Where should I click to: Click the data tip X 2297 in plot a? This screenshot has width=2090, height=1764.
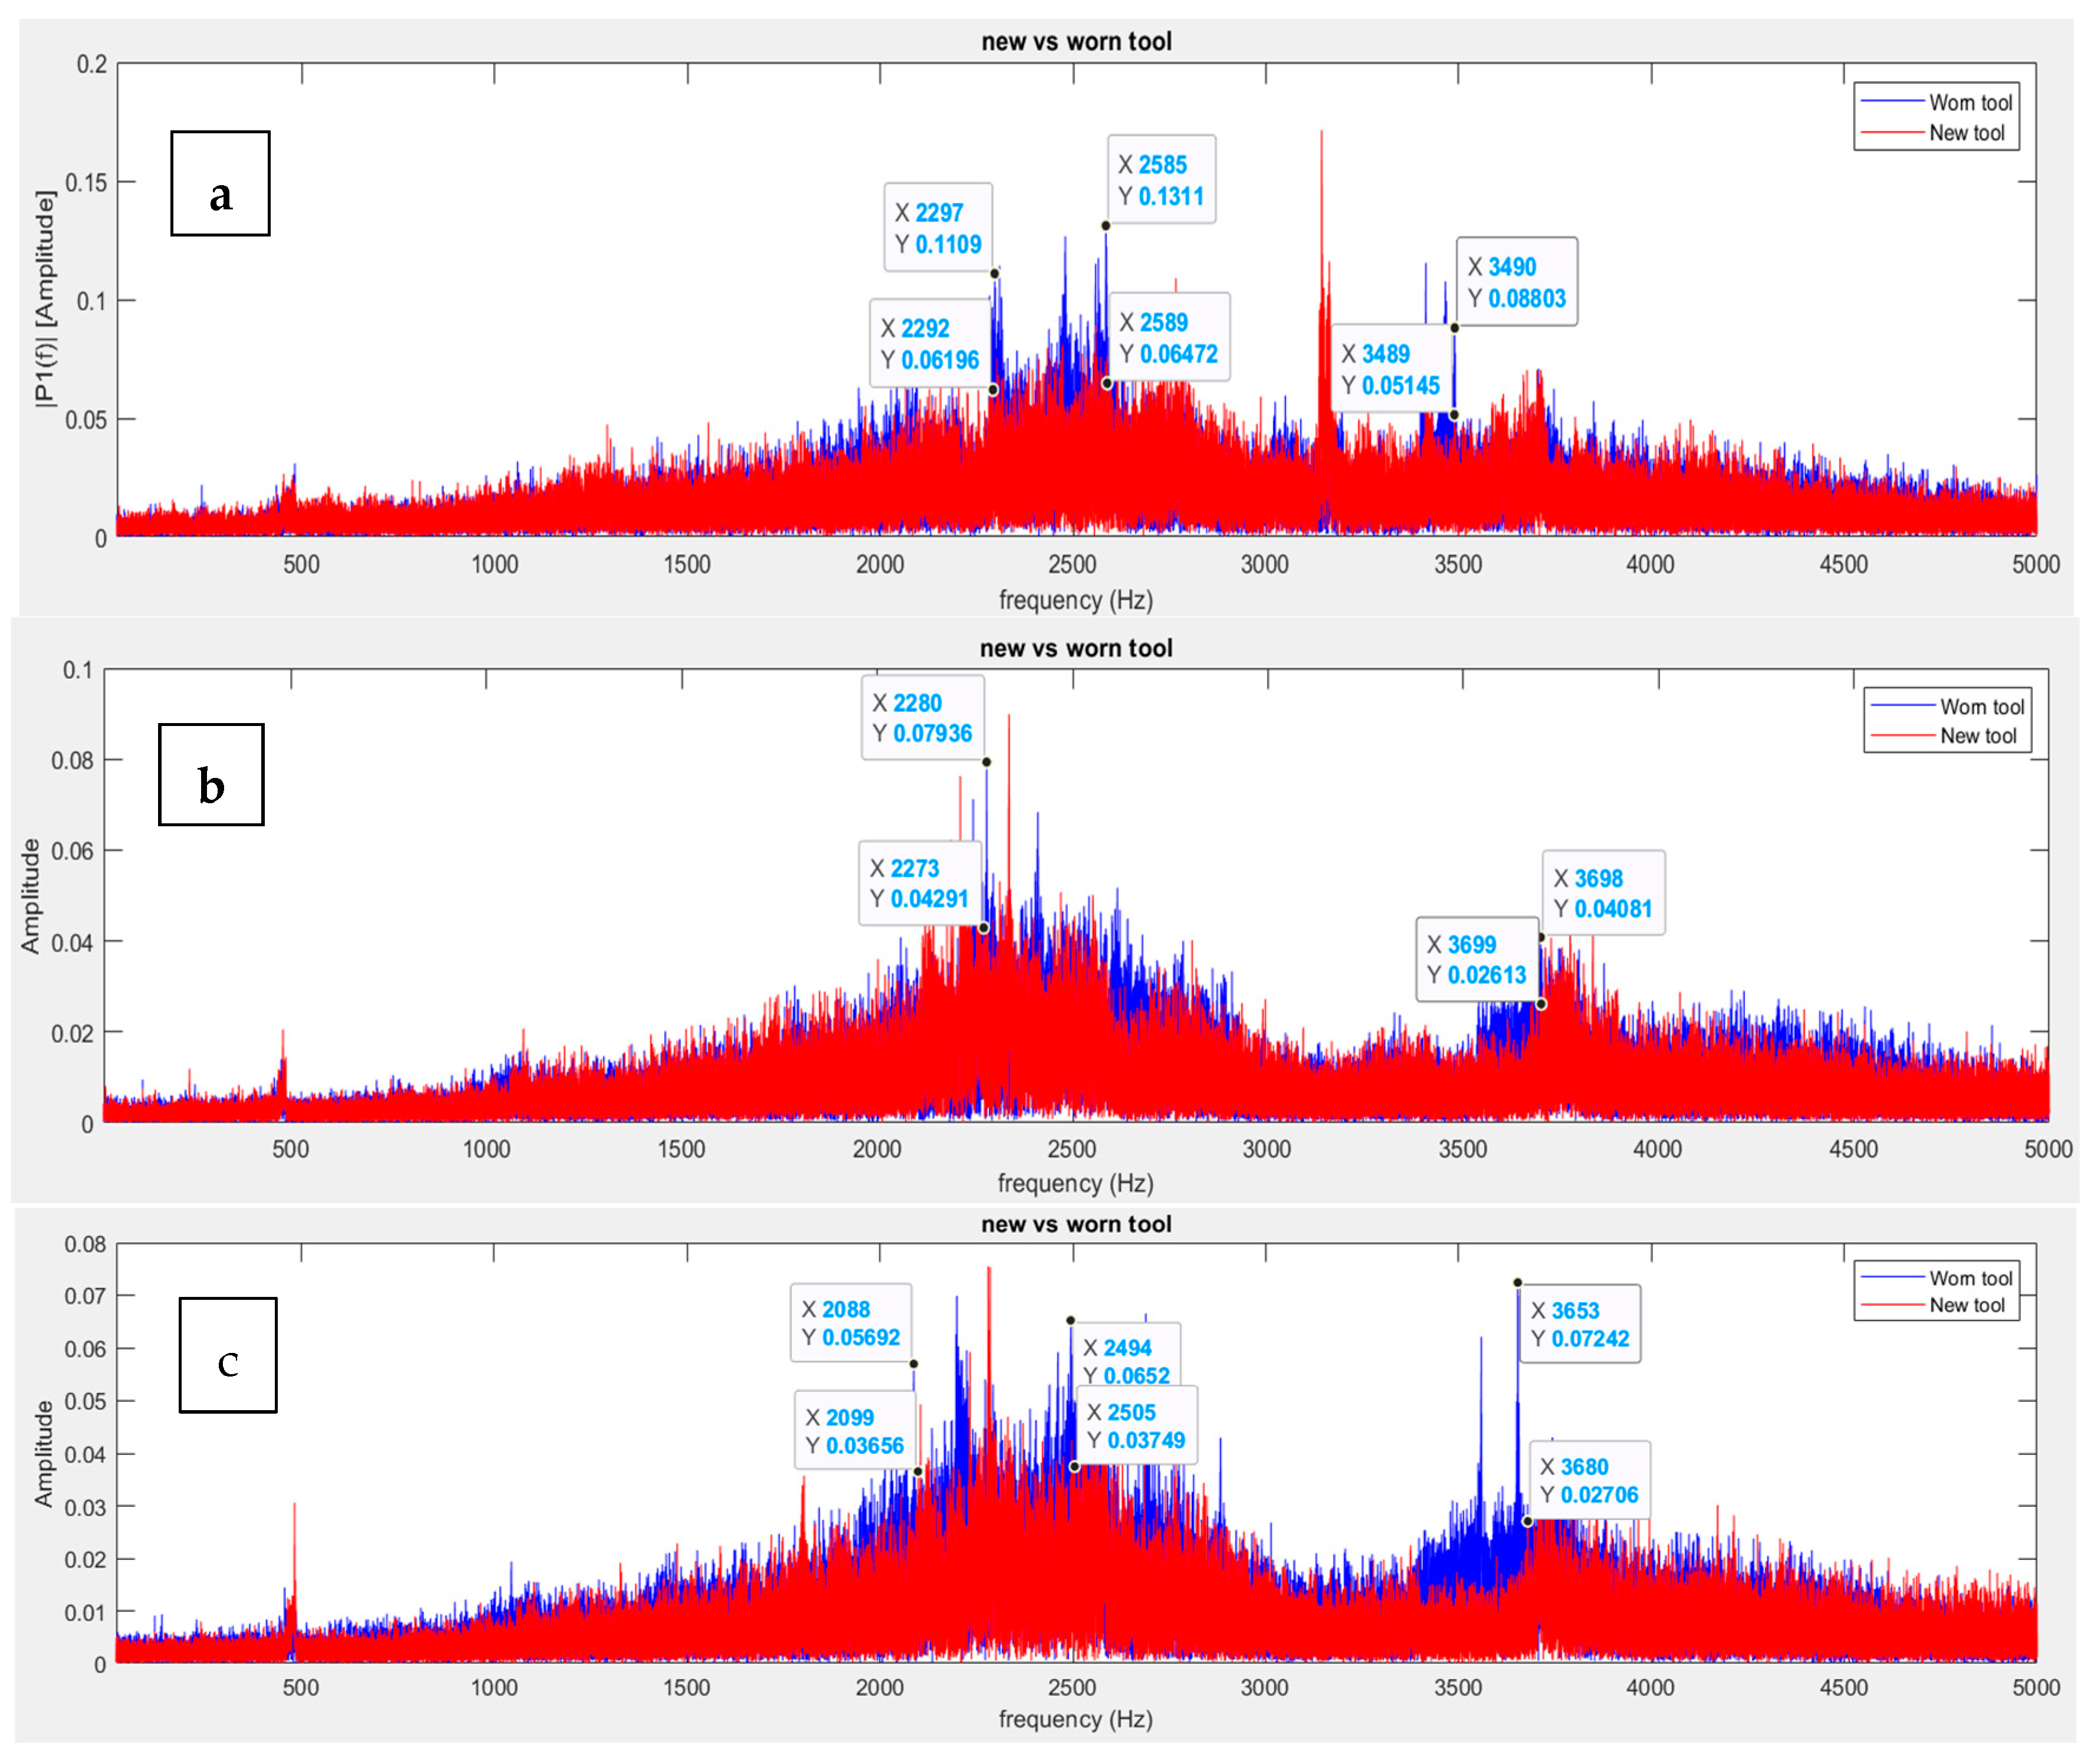pos(938,228)
